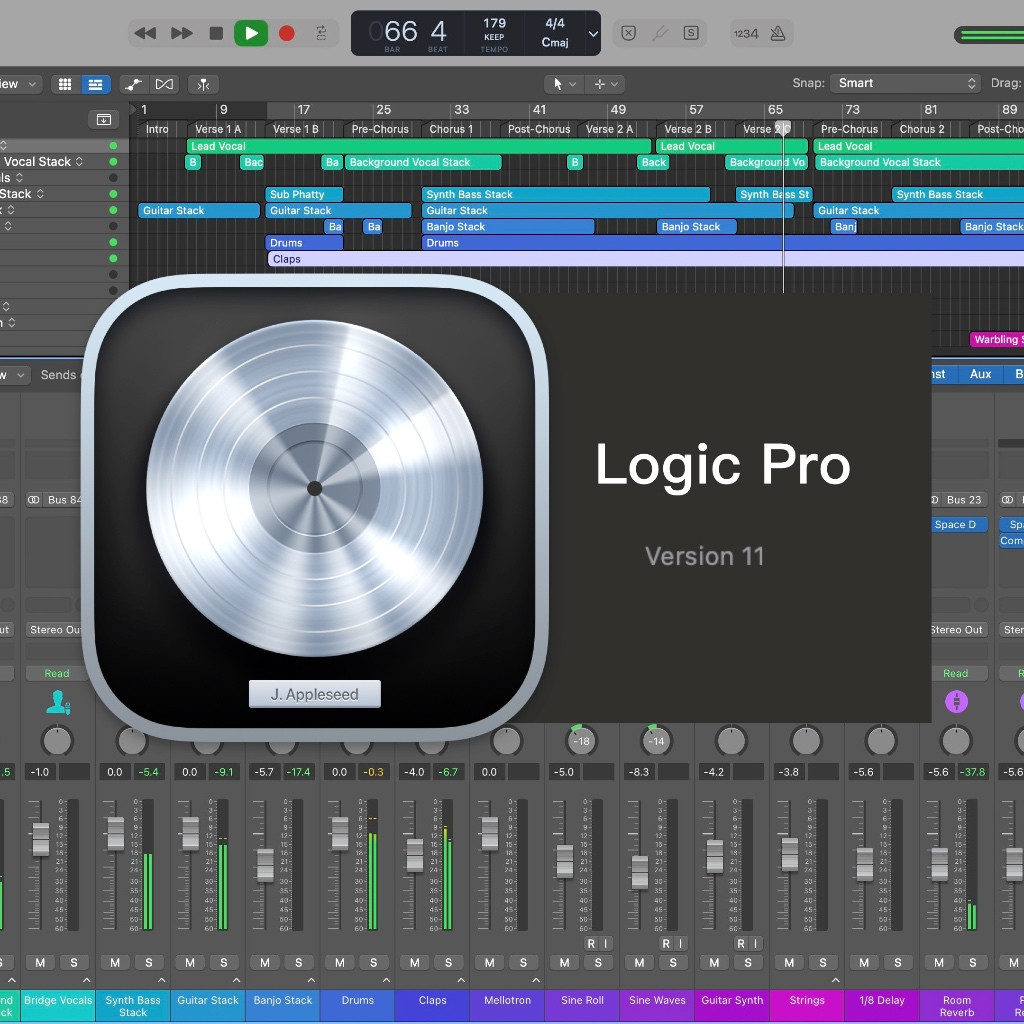This screenshot has height=1024, width=1024.
Task: Toggle the Catch Playhead icon
Action: coord(203,84)
